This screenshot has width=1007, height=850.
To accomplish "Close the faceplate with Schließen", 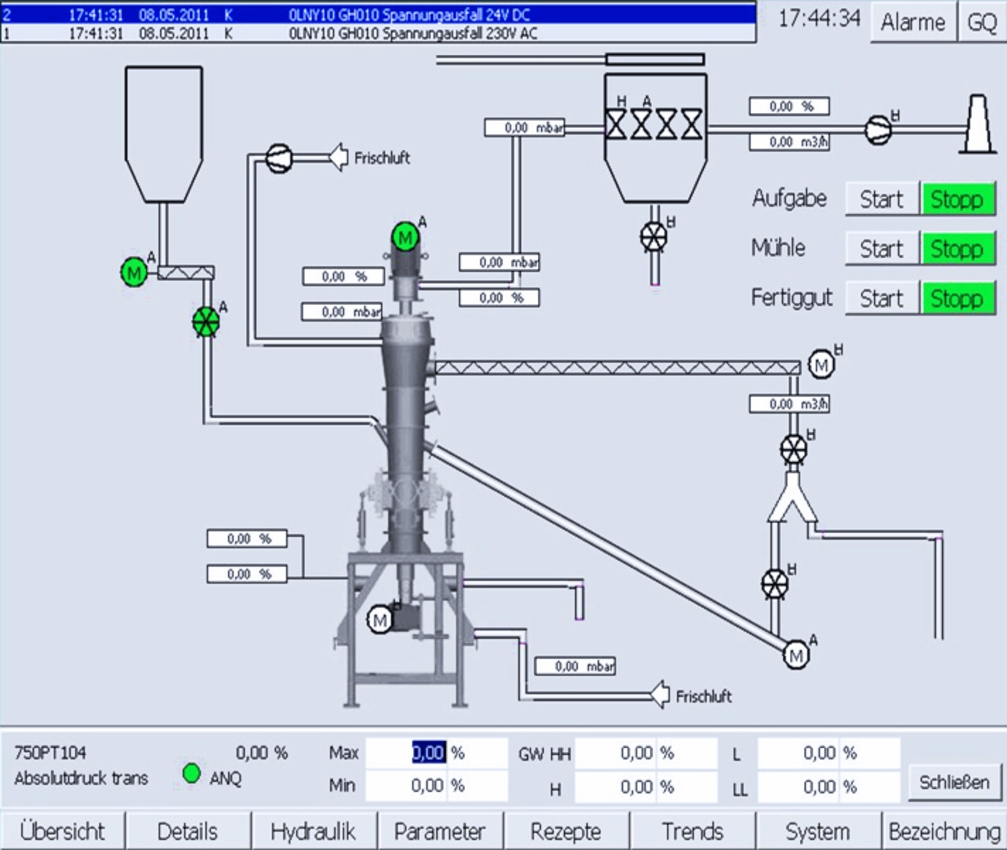I will (953, 784).
